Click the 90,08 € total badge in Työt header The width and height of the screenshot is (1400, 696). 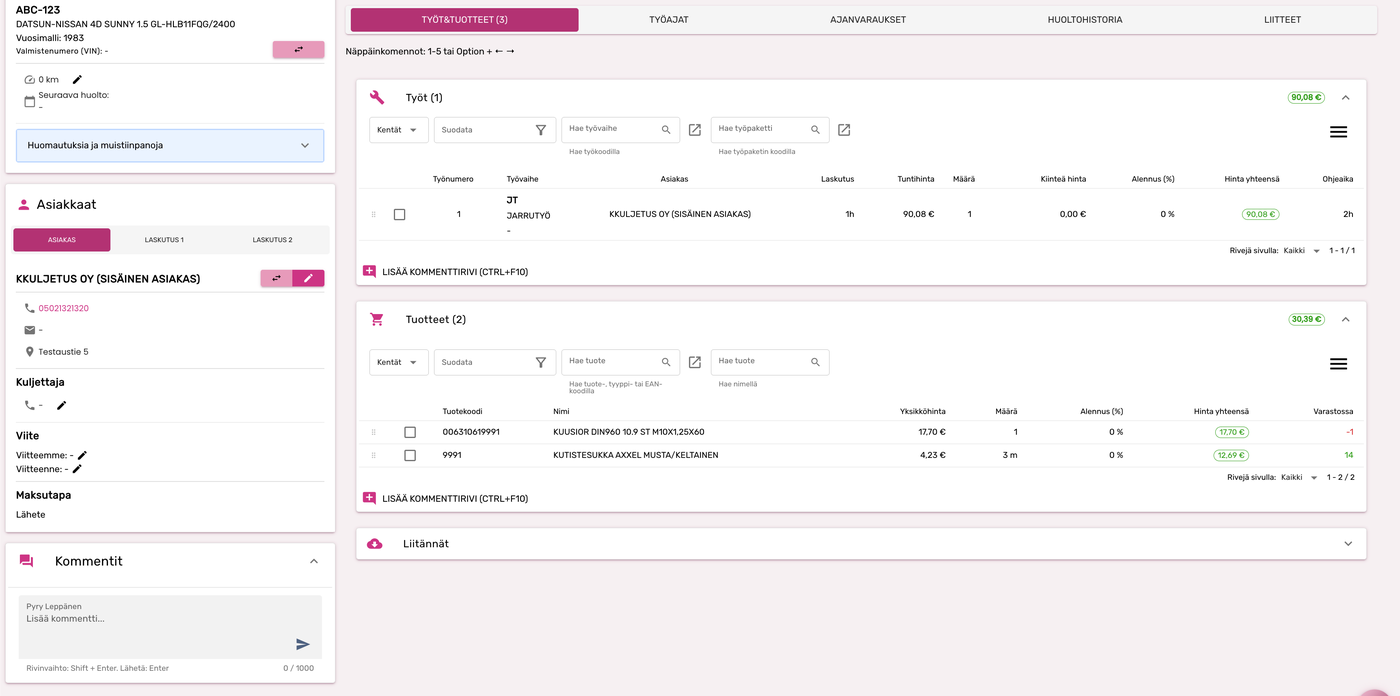pos(1306,98)
